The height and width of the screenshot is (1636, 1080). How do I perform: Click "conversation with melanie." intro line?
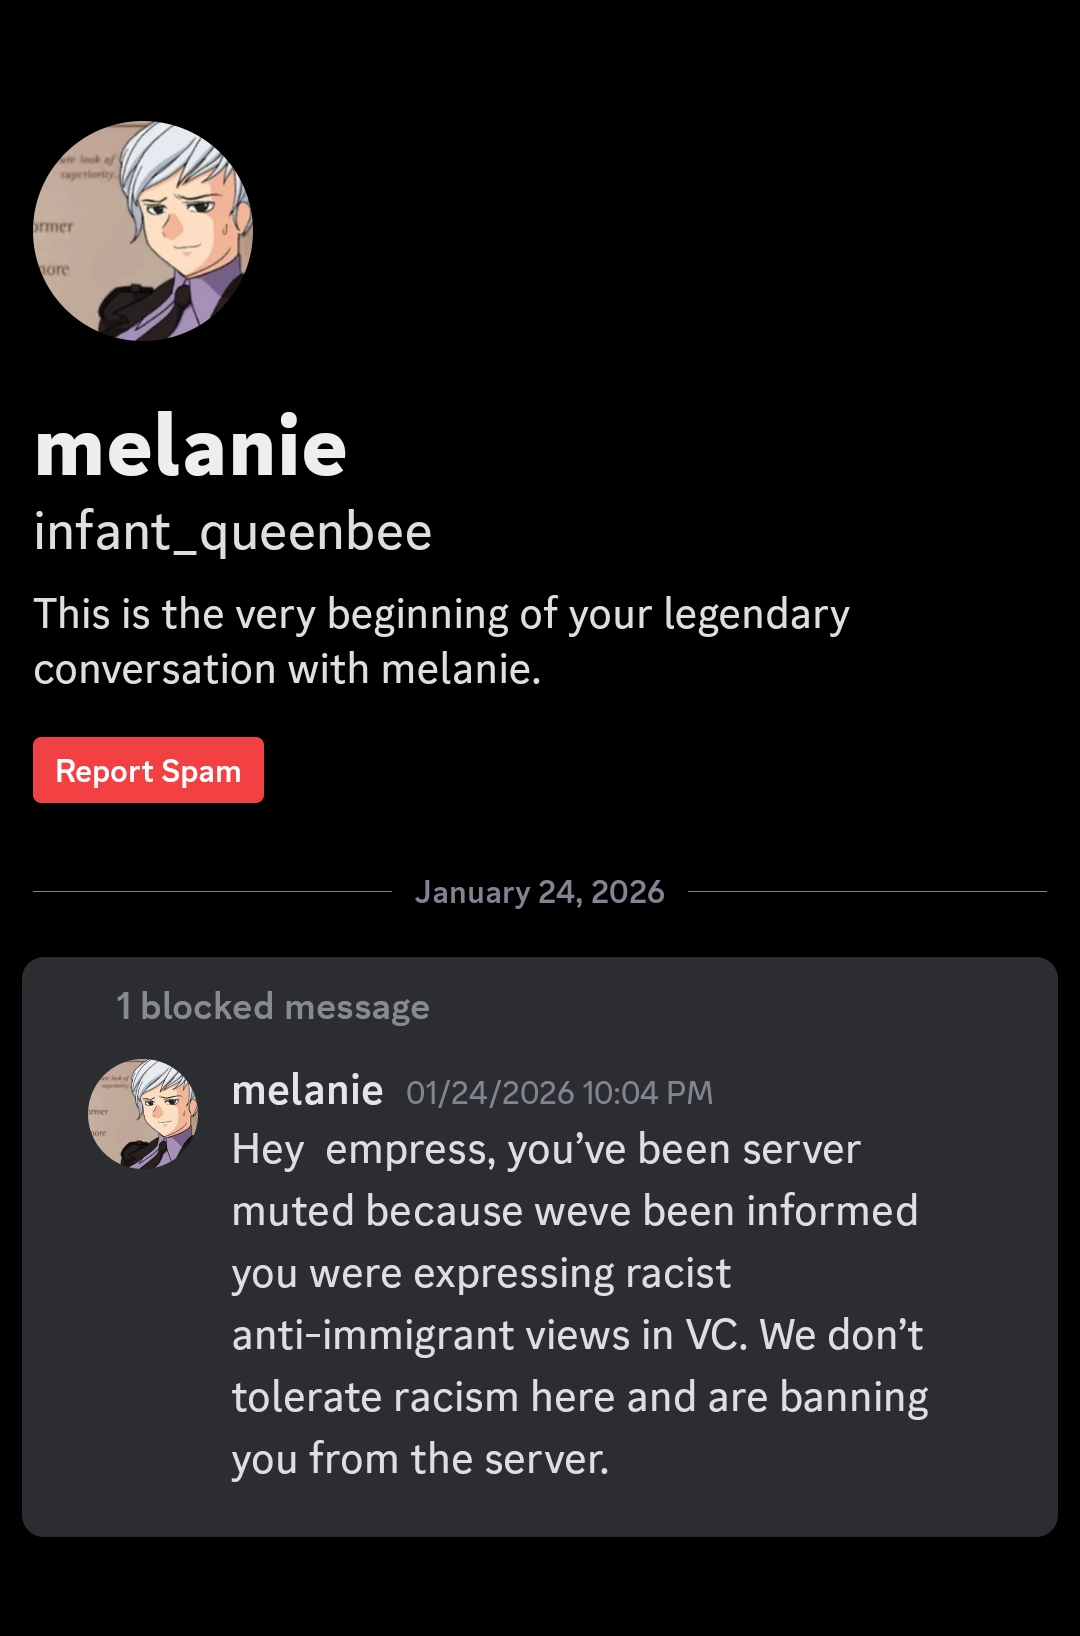287,669
